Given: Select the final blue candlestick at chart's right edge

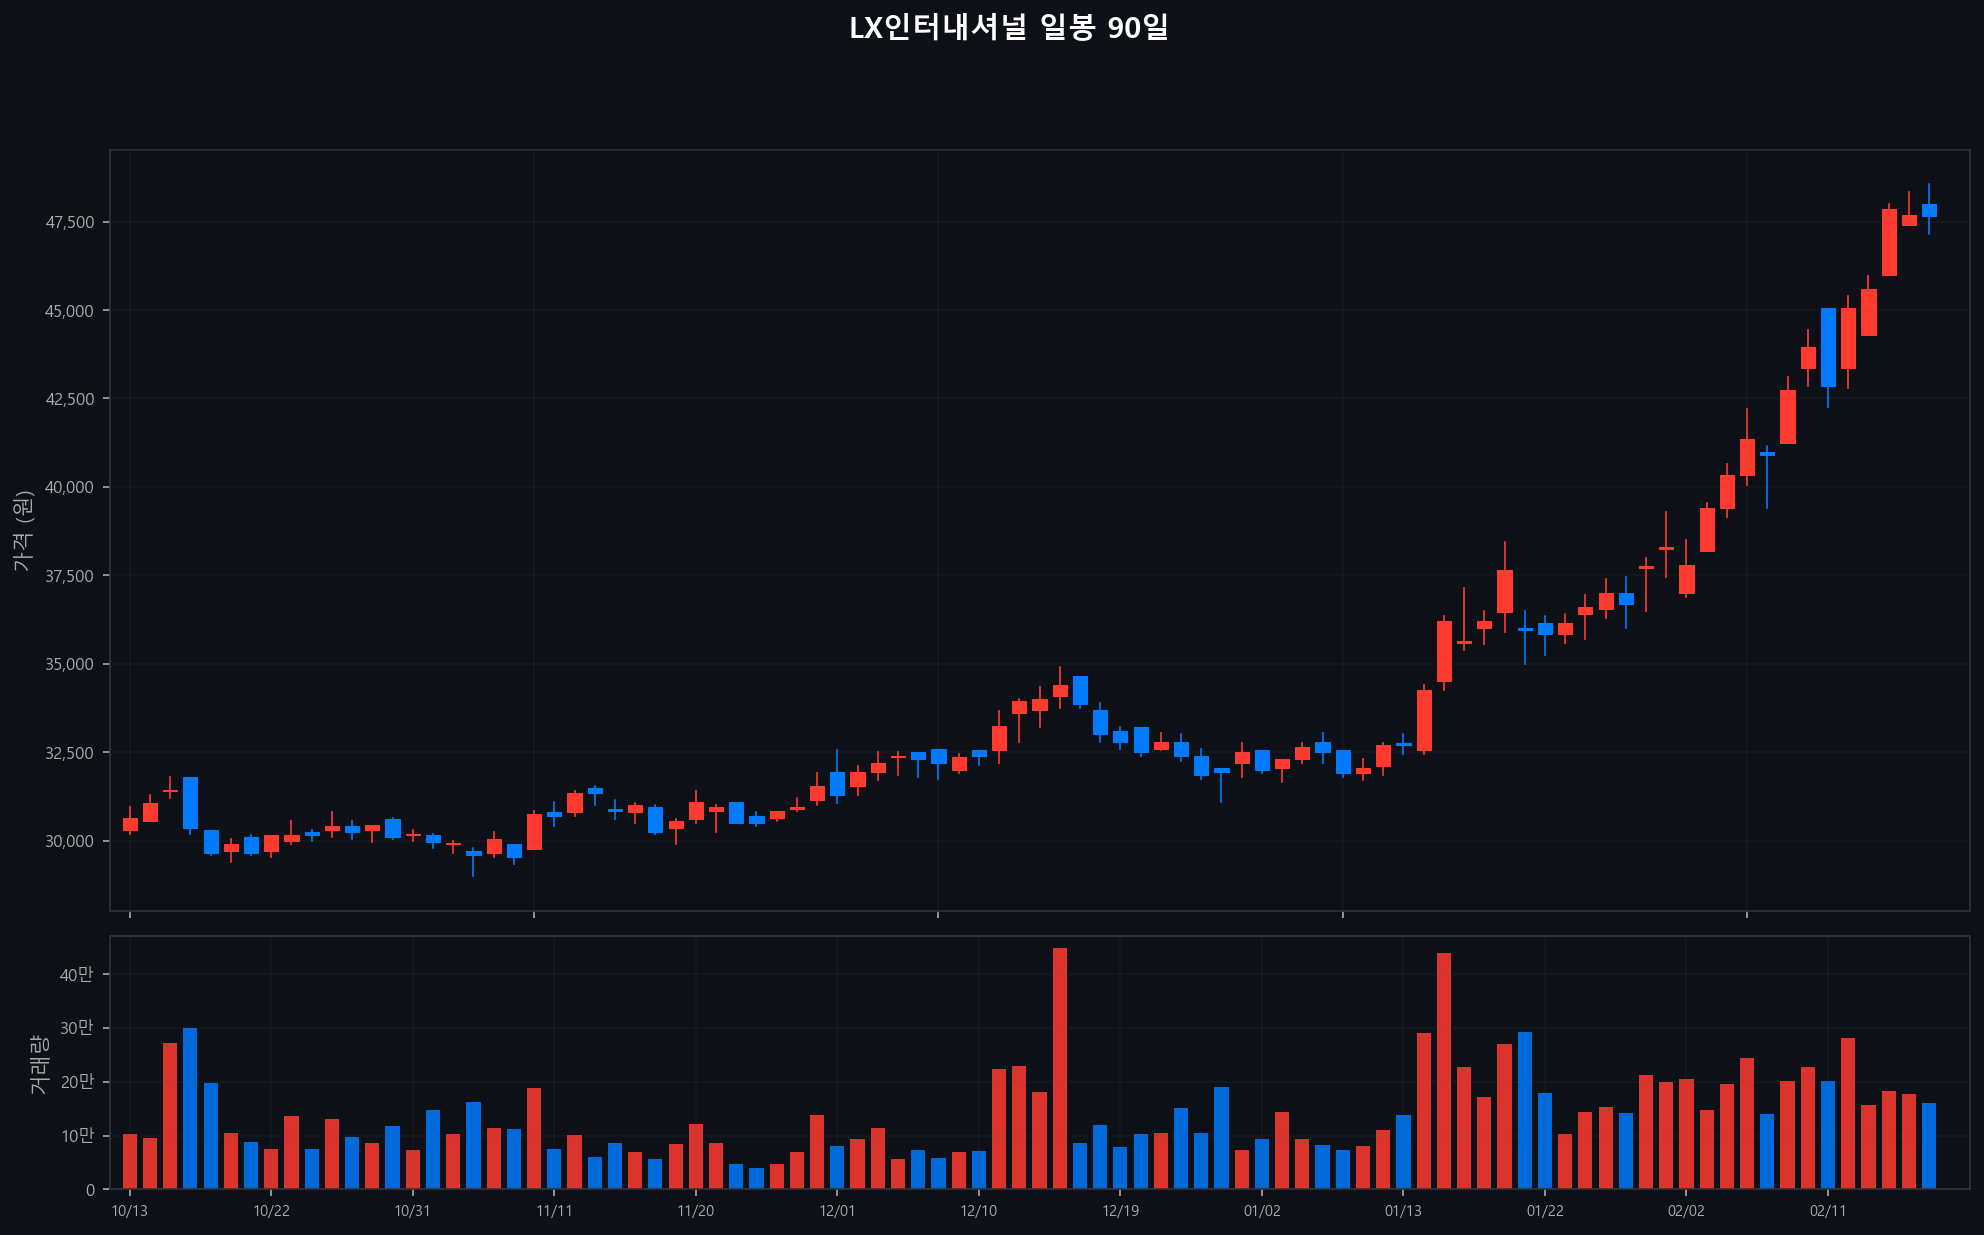Looking at the screenshot, I should pos(1930,210).
